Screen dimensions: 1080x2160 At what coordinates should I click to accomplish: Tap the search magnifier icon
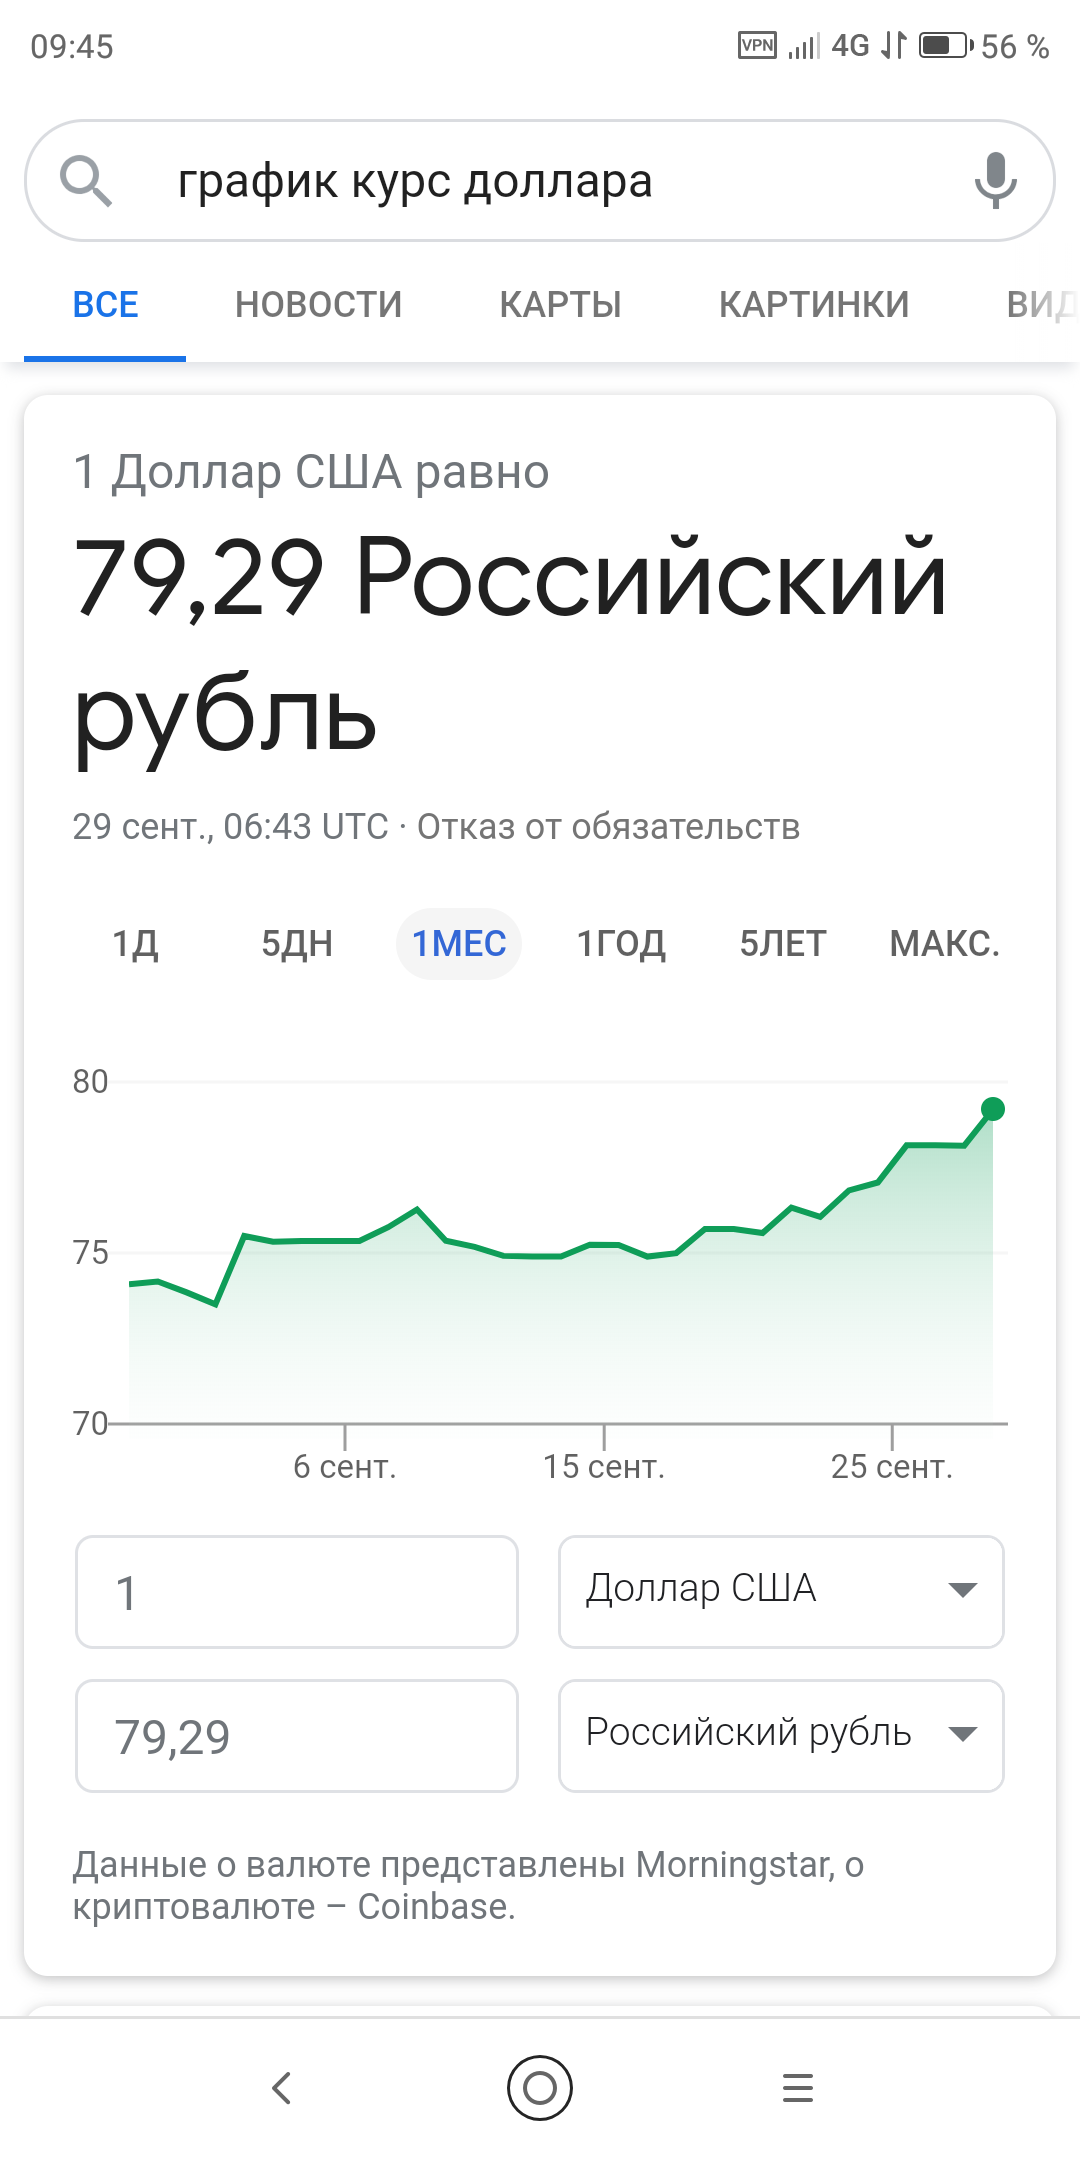pyautogui.click(x=86, y=181)
